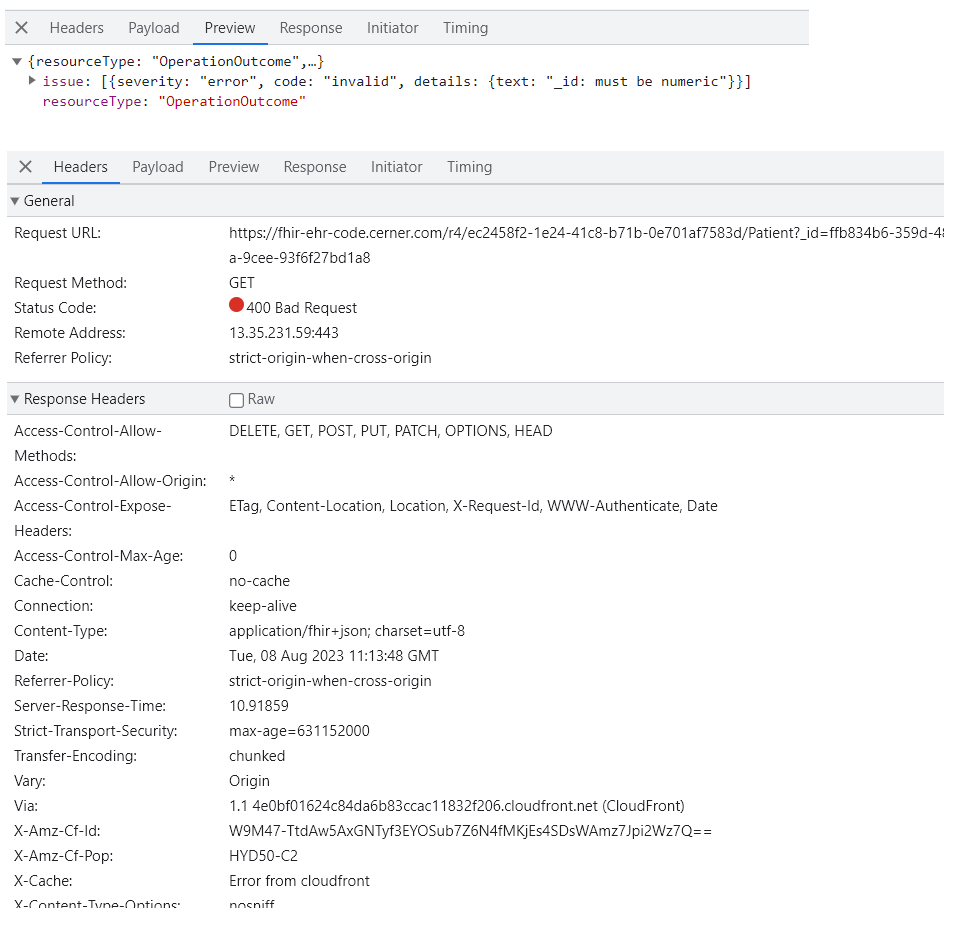The height and width of the screenshot is (927, 967).
Task: Switch to the Payload tab
Action: [153, 28]
